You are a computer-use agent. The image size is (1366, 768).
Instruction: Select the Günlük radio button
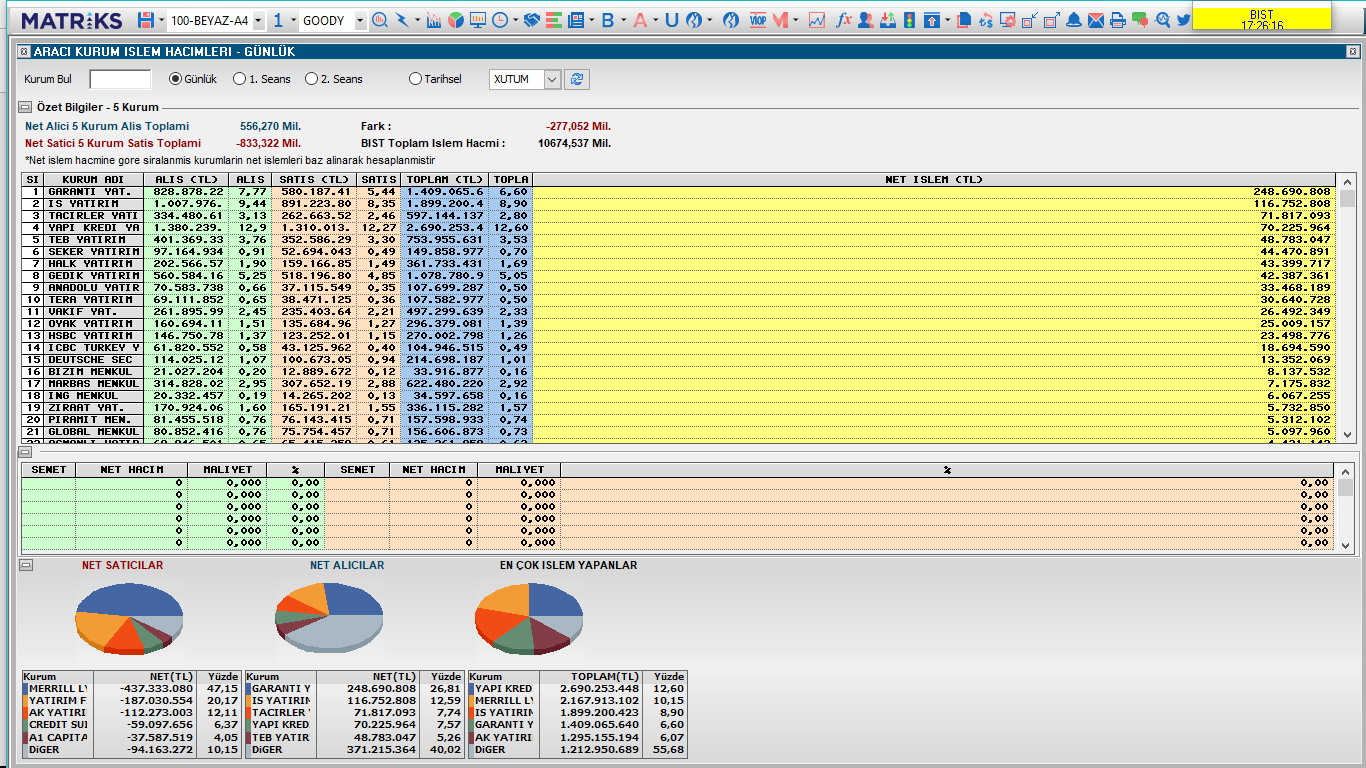click(x=176, y=79)
